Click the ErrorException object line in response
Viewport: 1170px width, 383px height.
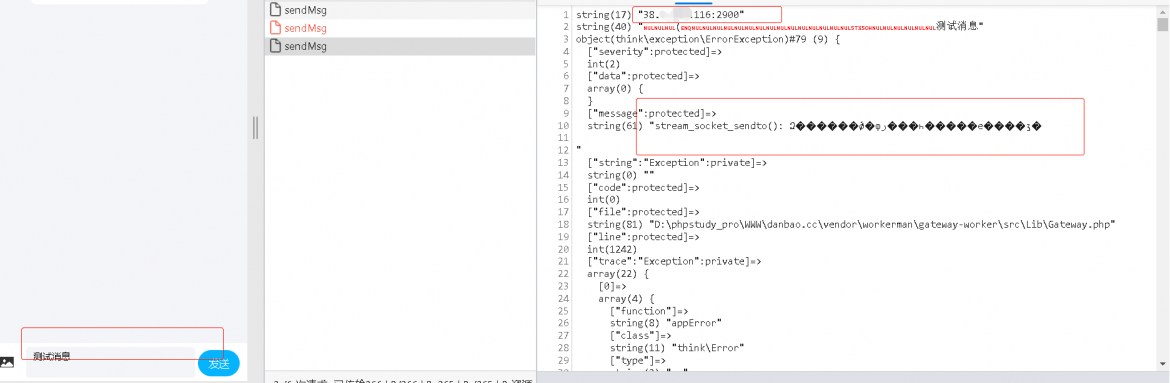[x=708, y=39]
